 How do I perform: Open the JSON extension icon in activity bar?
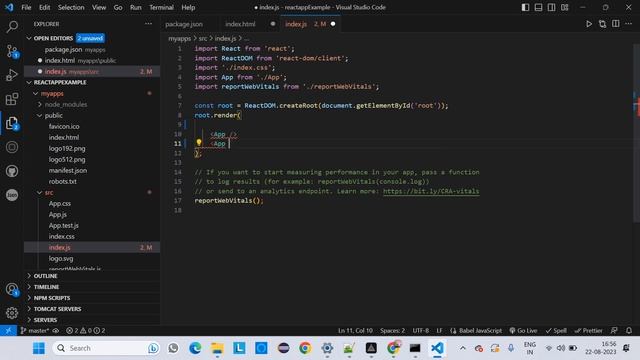pos(12,195)
